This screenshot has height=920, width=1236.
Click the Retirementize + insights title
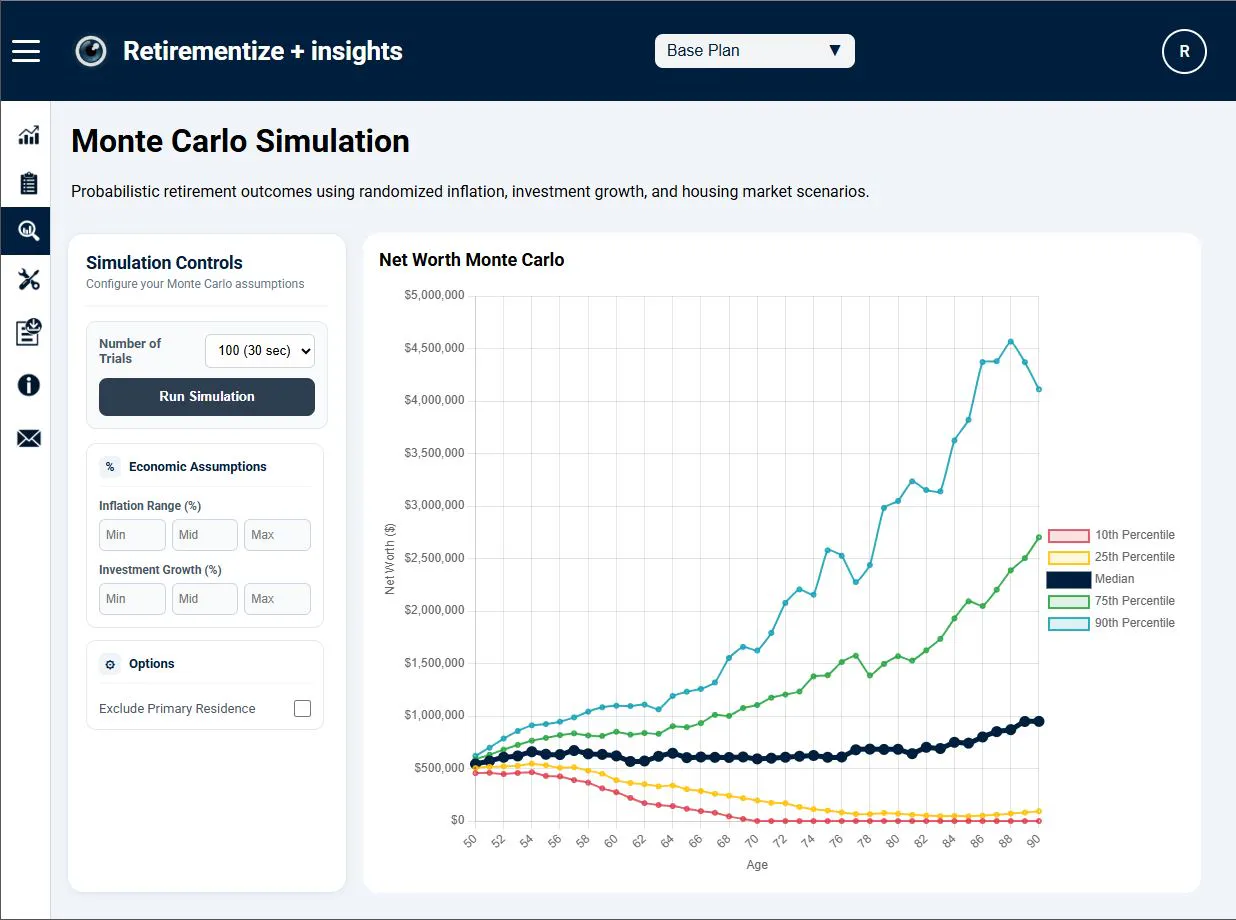(263, 51)
